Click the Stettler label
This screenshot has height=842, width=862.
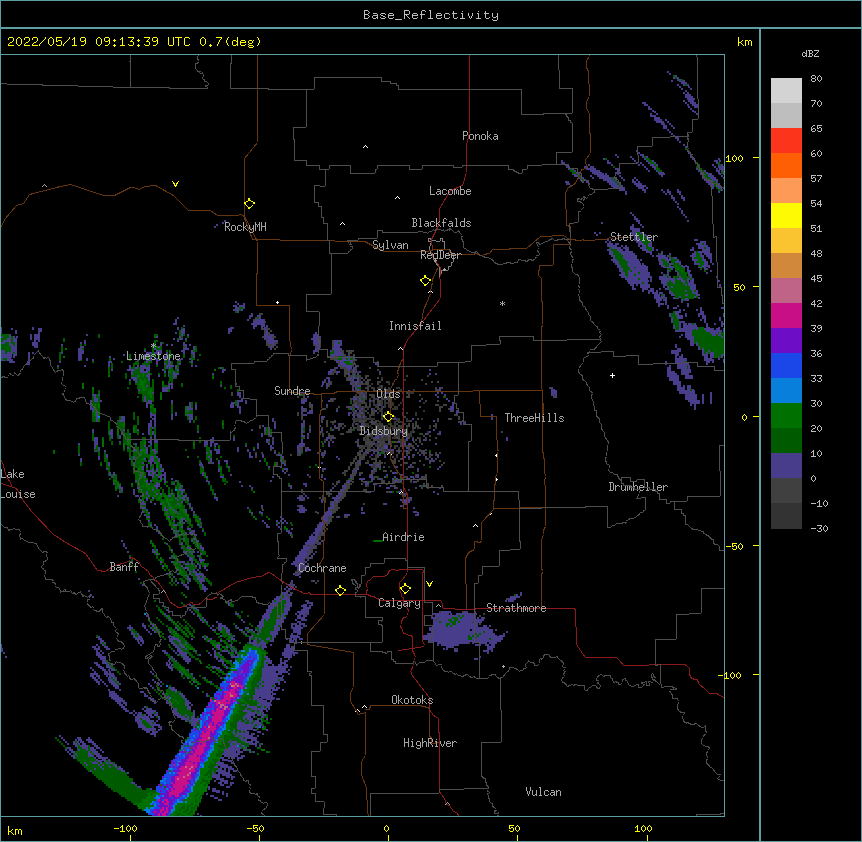coord(634,237)
